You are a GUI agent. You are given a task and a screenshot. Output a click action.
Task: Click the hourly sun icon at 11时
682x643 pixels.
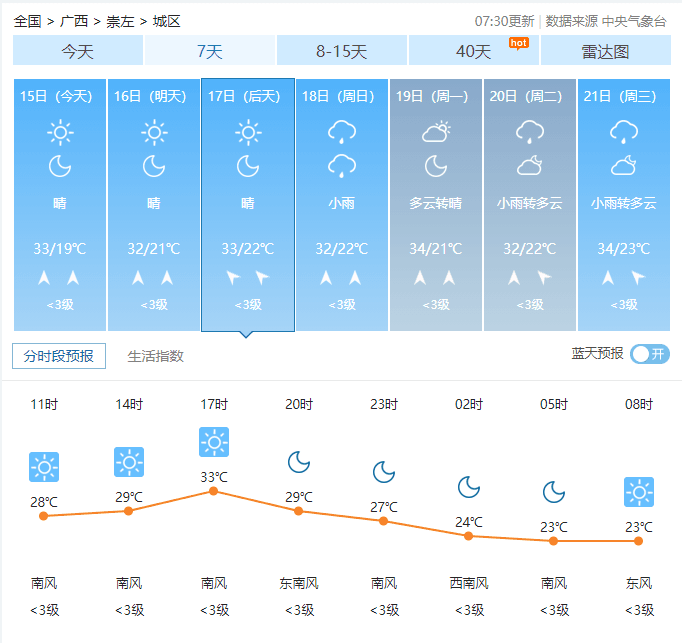click(44, 467)
